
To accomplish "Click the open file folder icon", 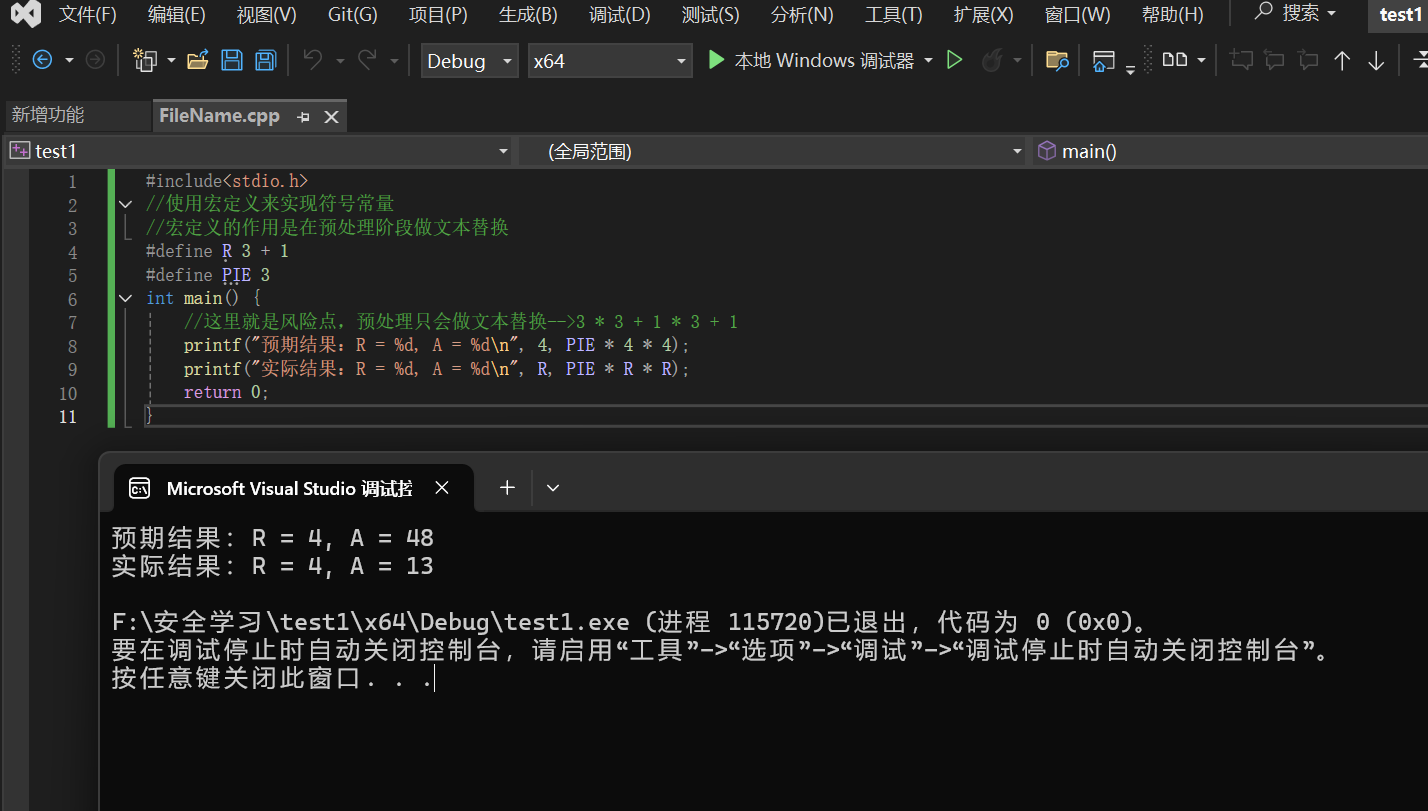I will (x=198, y=60).
